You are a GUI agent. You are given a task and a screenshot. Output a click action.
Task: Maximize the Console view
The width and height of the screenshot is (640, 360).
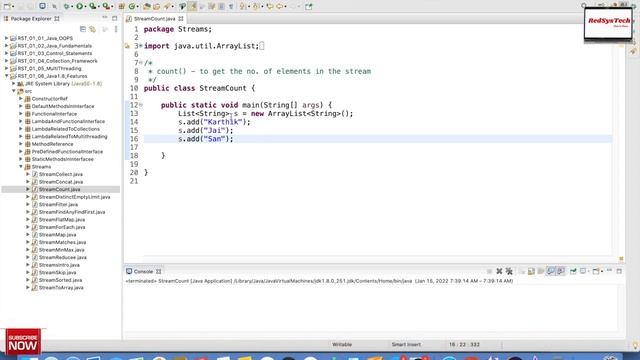pos(619,271)
